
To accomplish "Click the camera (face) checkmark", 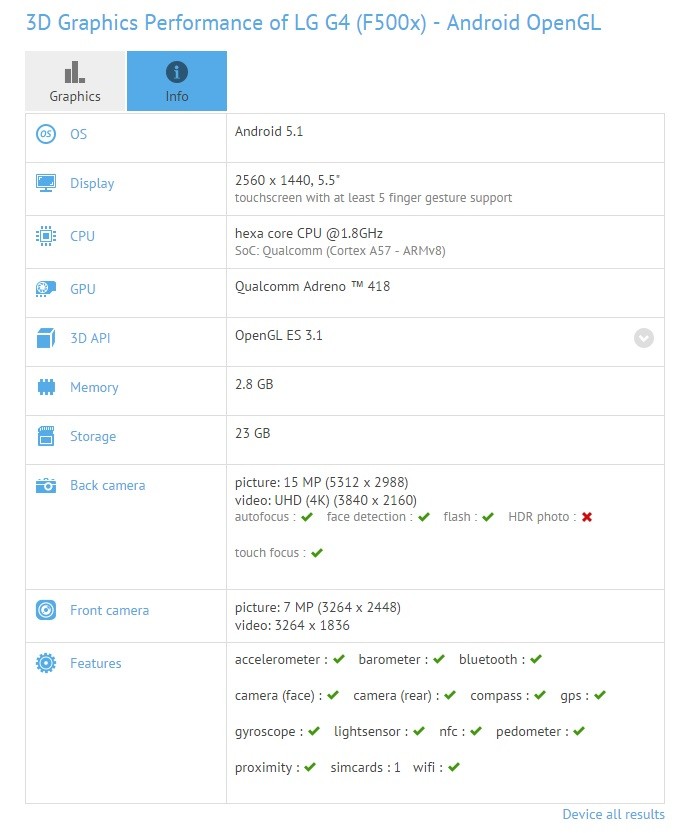I will [333, 695].
